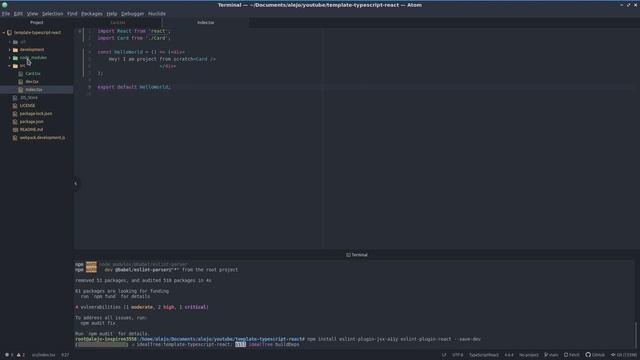Expand the development folder arrow
640x360 pixels.
(10, 50)
